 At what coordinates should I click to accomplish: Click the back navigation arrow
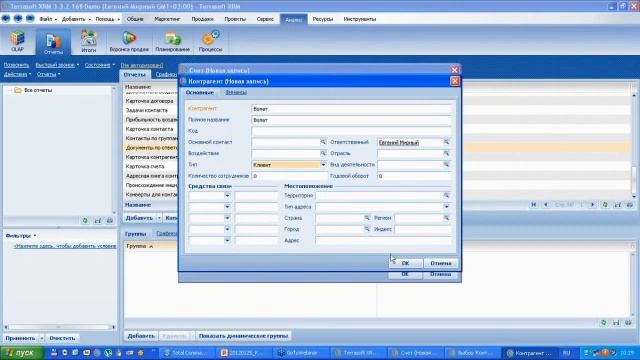tap(6, 18)
